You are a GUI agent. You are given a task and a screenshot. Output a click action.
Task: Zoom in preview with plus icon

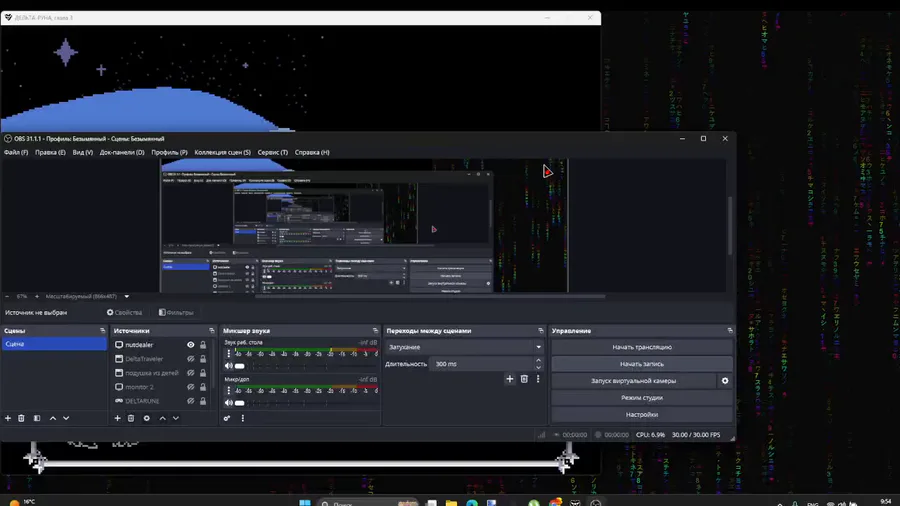pyautogui.click(x=37, y=297)
